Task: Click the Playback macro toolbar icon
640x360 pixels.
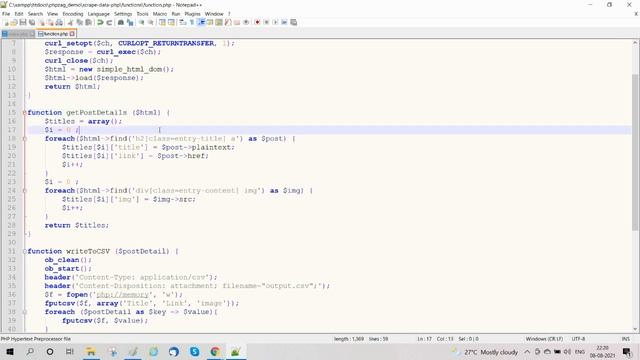Action: (275, 22)
